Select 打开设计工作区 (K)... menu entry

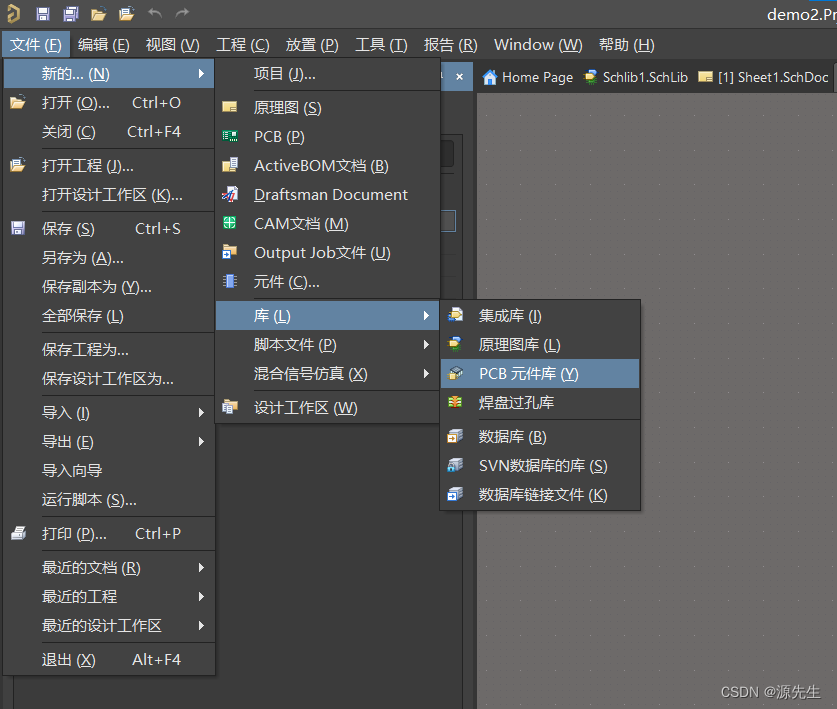point(109,194)
